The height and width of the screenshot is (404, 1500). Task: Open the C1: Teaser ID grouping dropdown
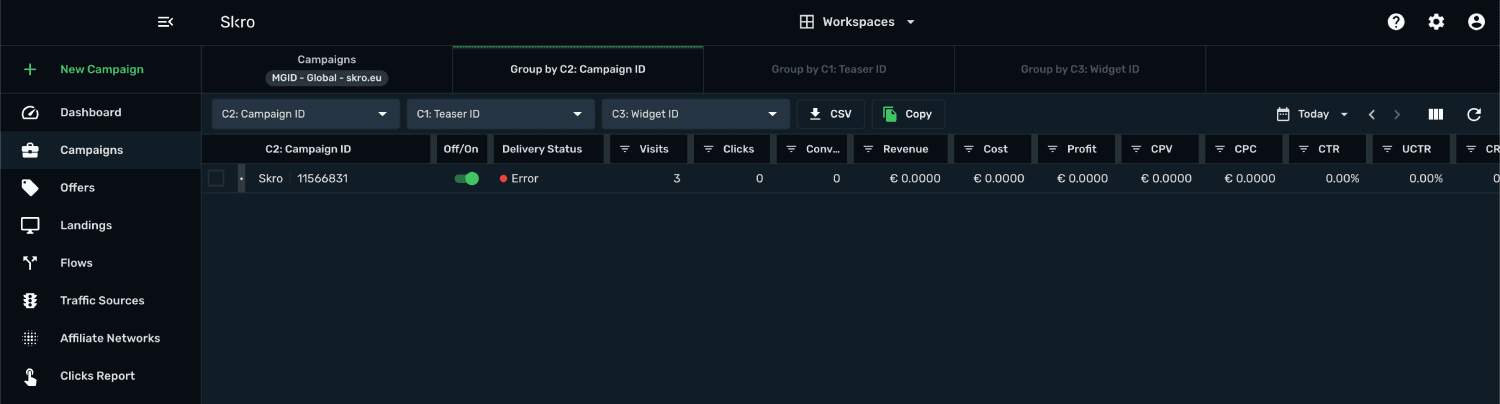[500, 114]
